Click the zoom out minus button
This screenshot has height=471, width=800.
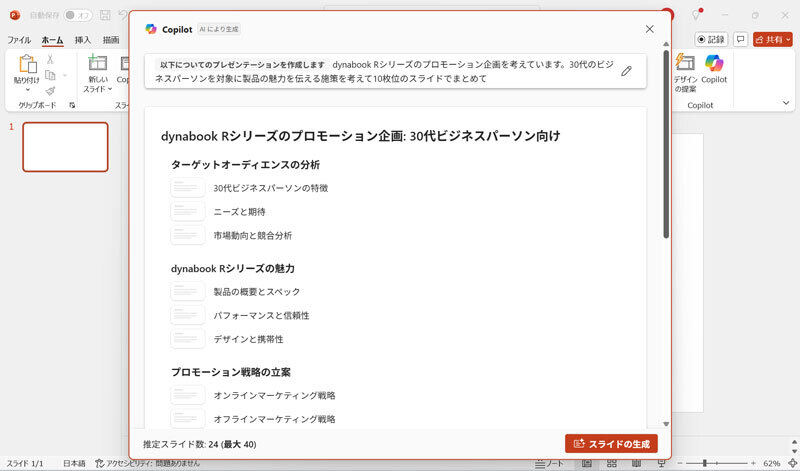click(679, 463)
